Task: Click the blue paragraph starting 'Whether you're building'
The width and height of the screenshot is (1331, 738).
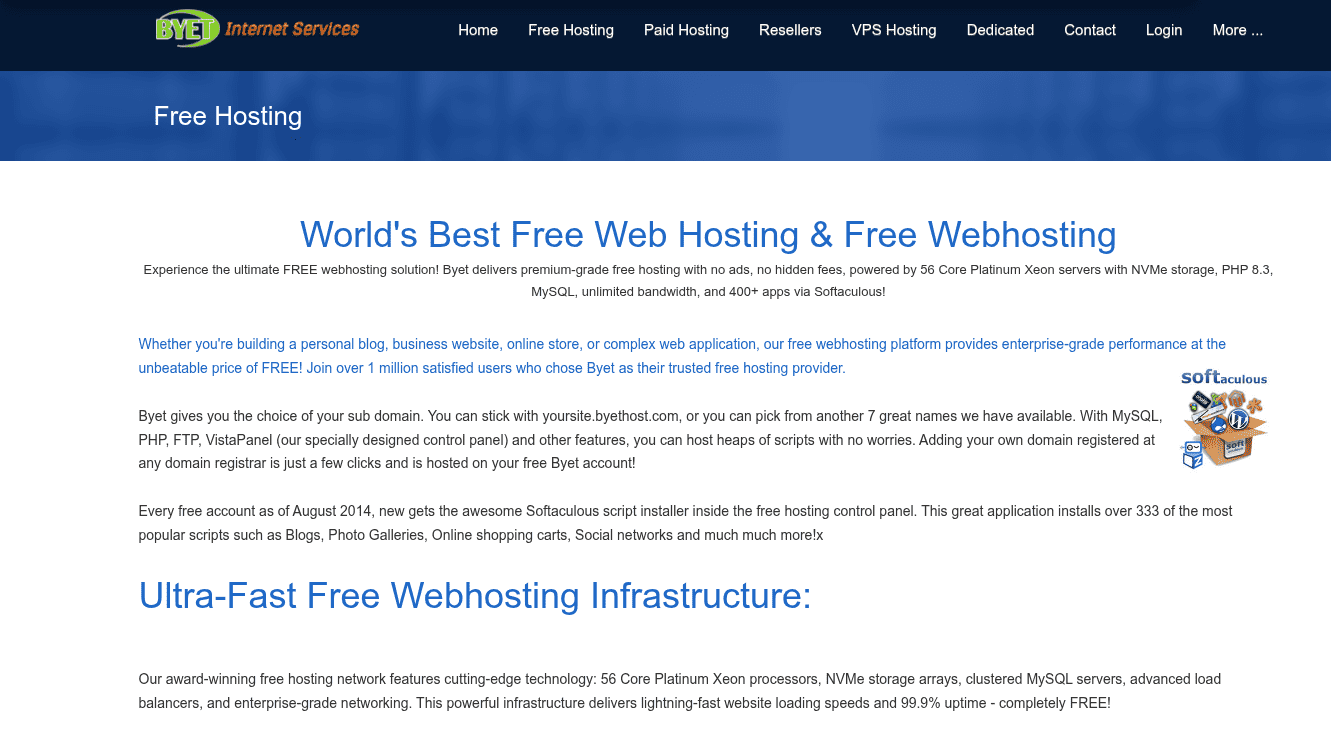Action: tap(681, 356)
